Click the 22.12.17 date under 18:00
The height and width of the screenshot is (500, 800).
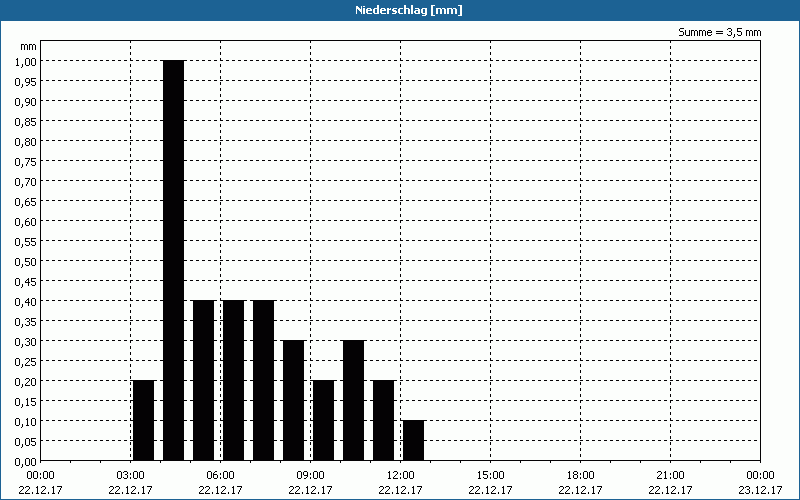coord(581,490)
